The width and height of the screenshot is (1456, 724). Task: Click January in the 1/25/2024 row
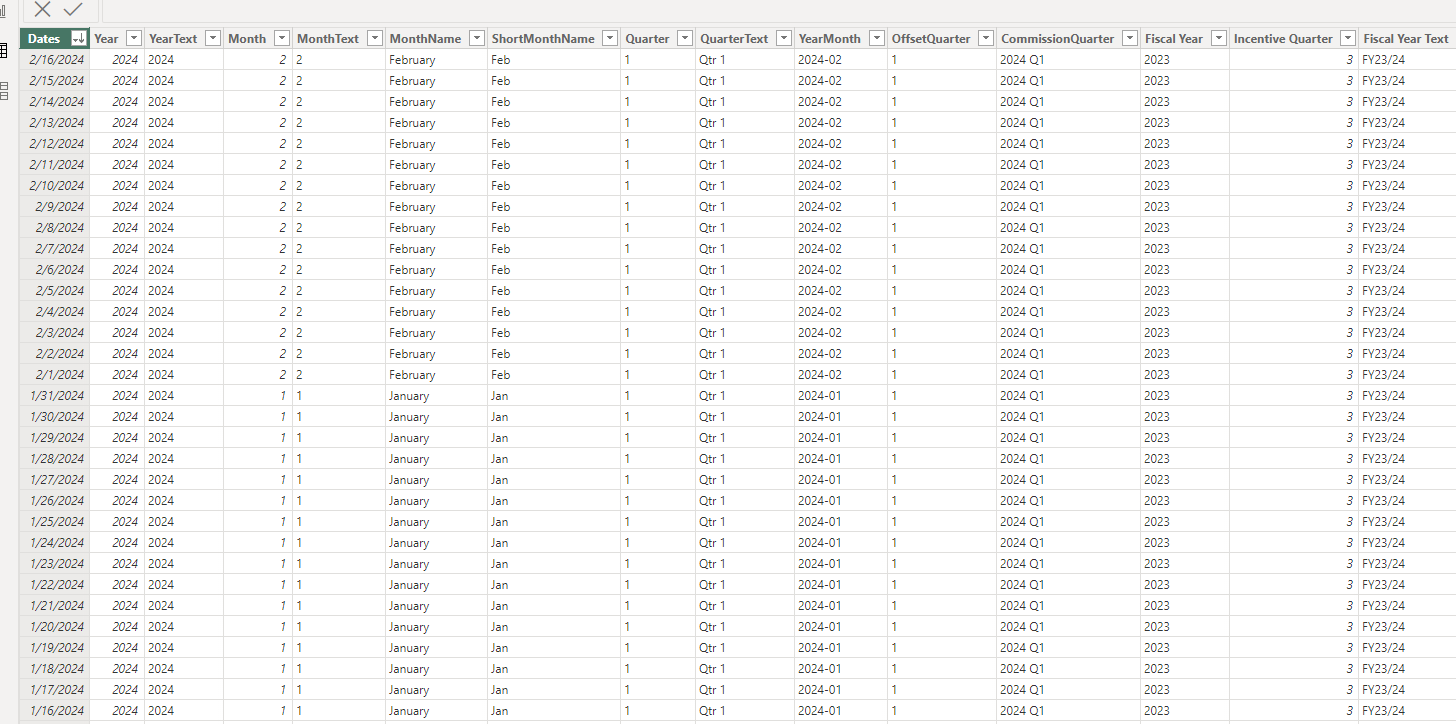click(x=409, y=522)
